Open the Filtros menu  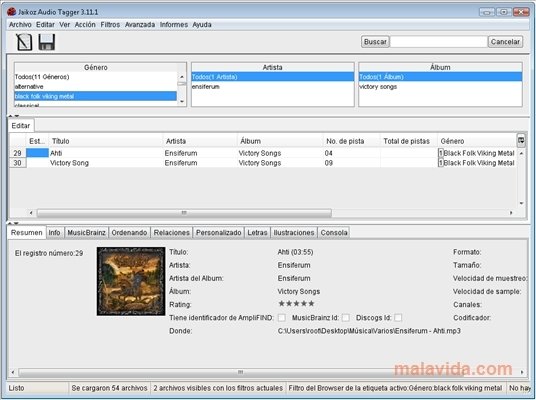click(110, 25)
